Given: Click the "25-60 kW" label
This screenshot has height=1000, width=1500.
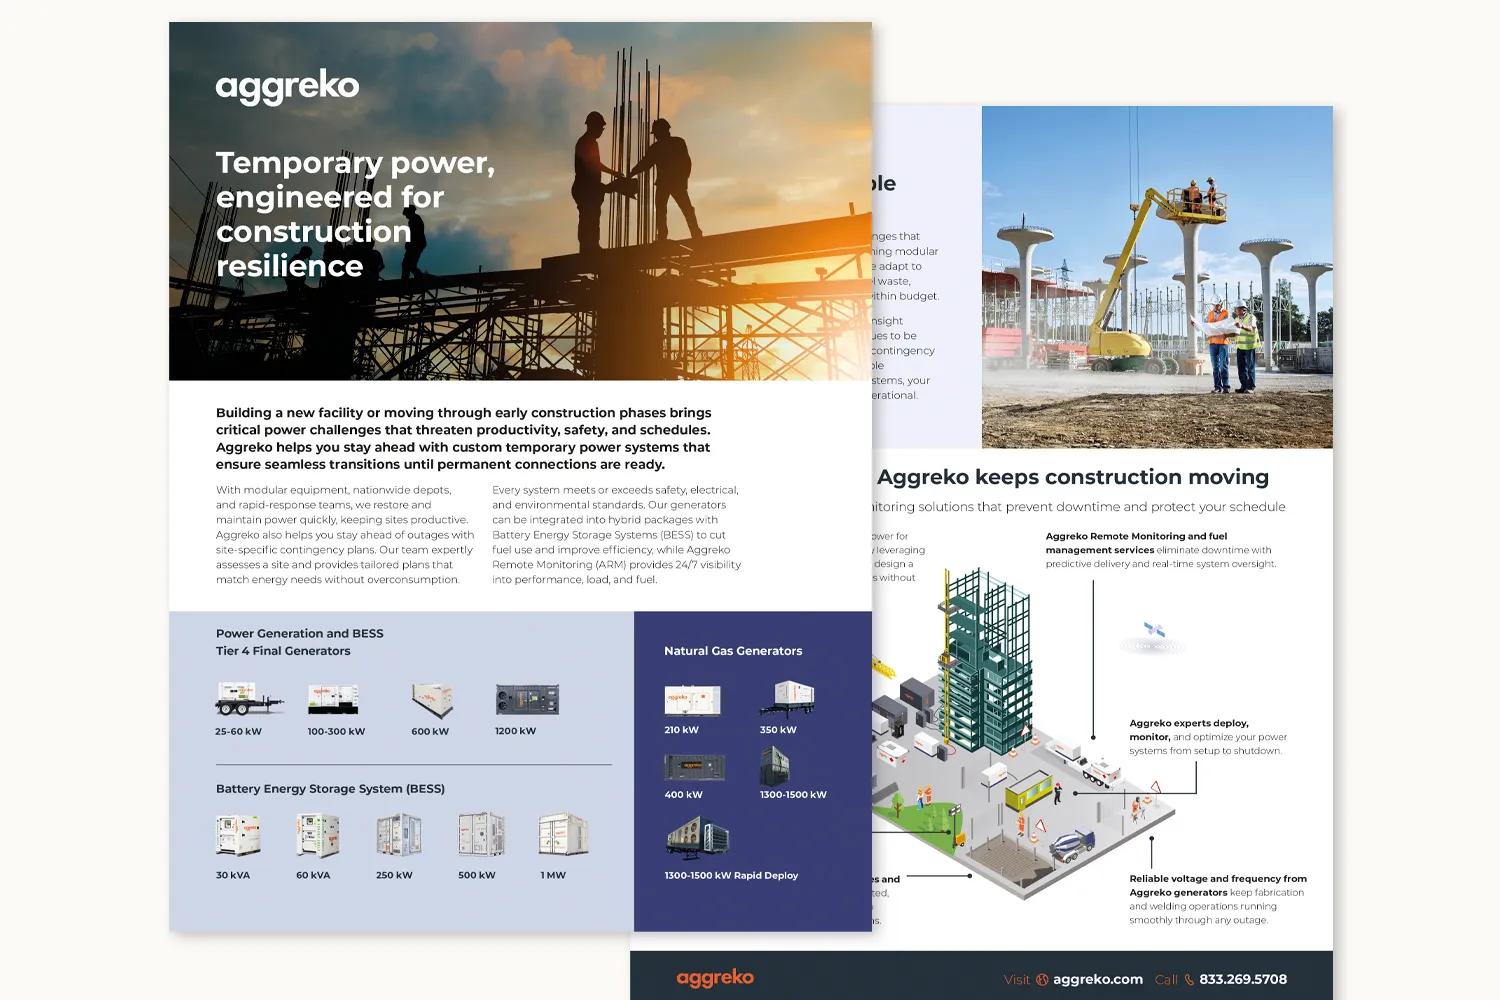Looking at the screenshot, I should pyautogui.click(x=238, y=732).
